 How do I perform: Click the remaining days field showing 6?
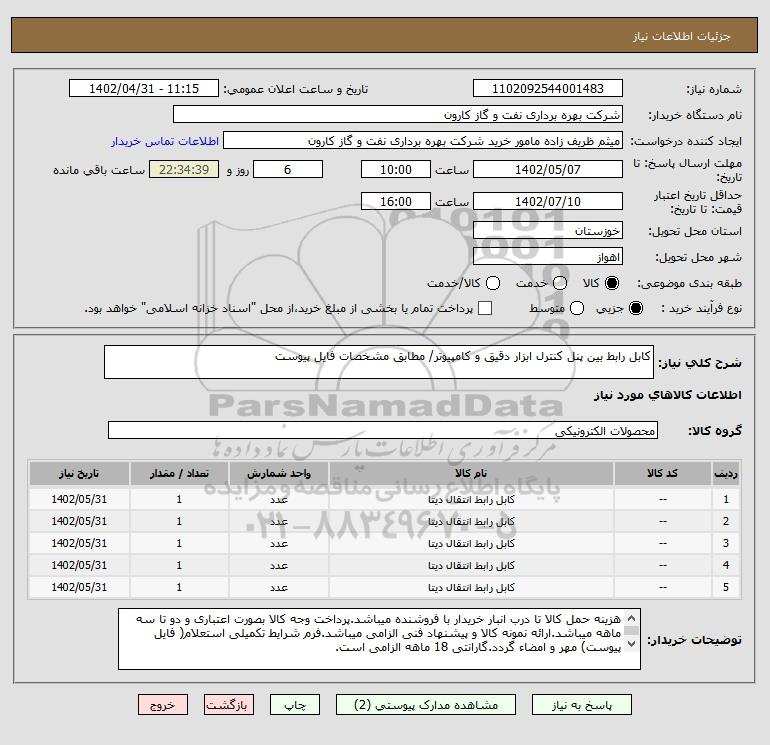(x=288, y=169)
